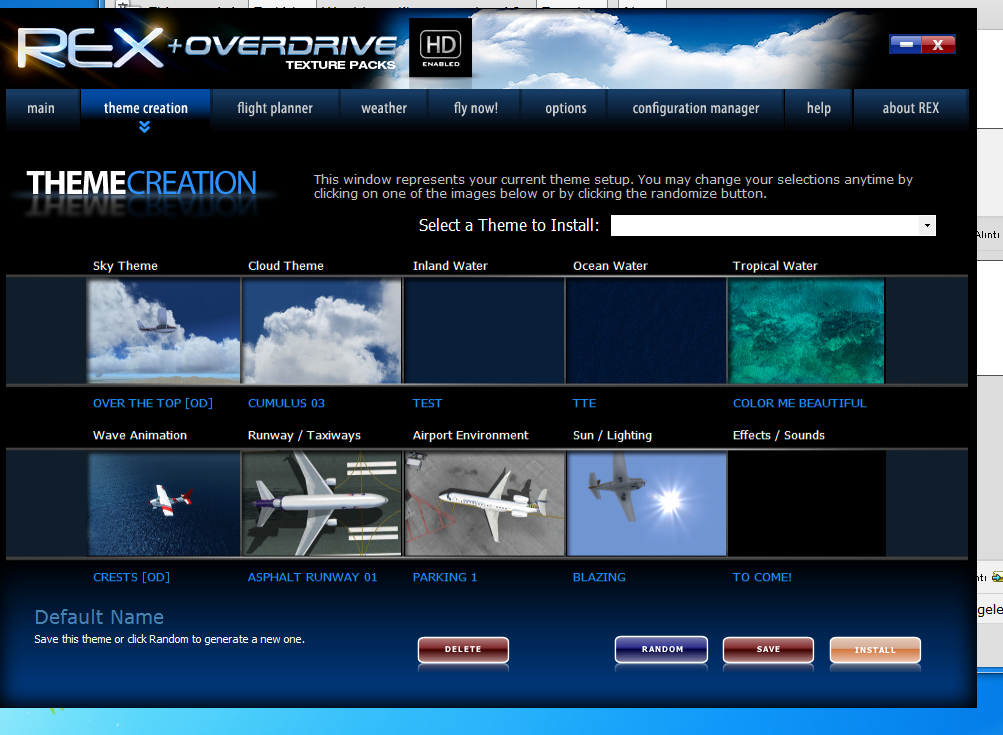This screenshot has width=1003, height=735.
Task: Click the CRESTS [OD] label
Action: (131, 578)
